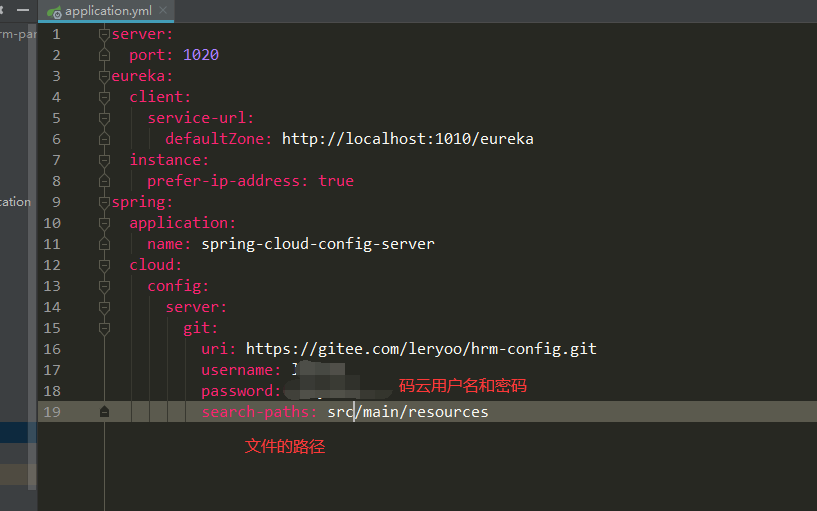Image resolution: width=817 pixels, height=511 pixels.
Task: Place cursor on port value 1020
Action: coord(200,55)
